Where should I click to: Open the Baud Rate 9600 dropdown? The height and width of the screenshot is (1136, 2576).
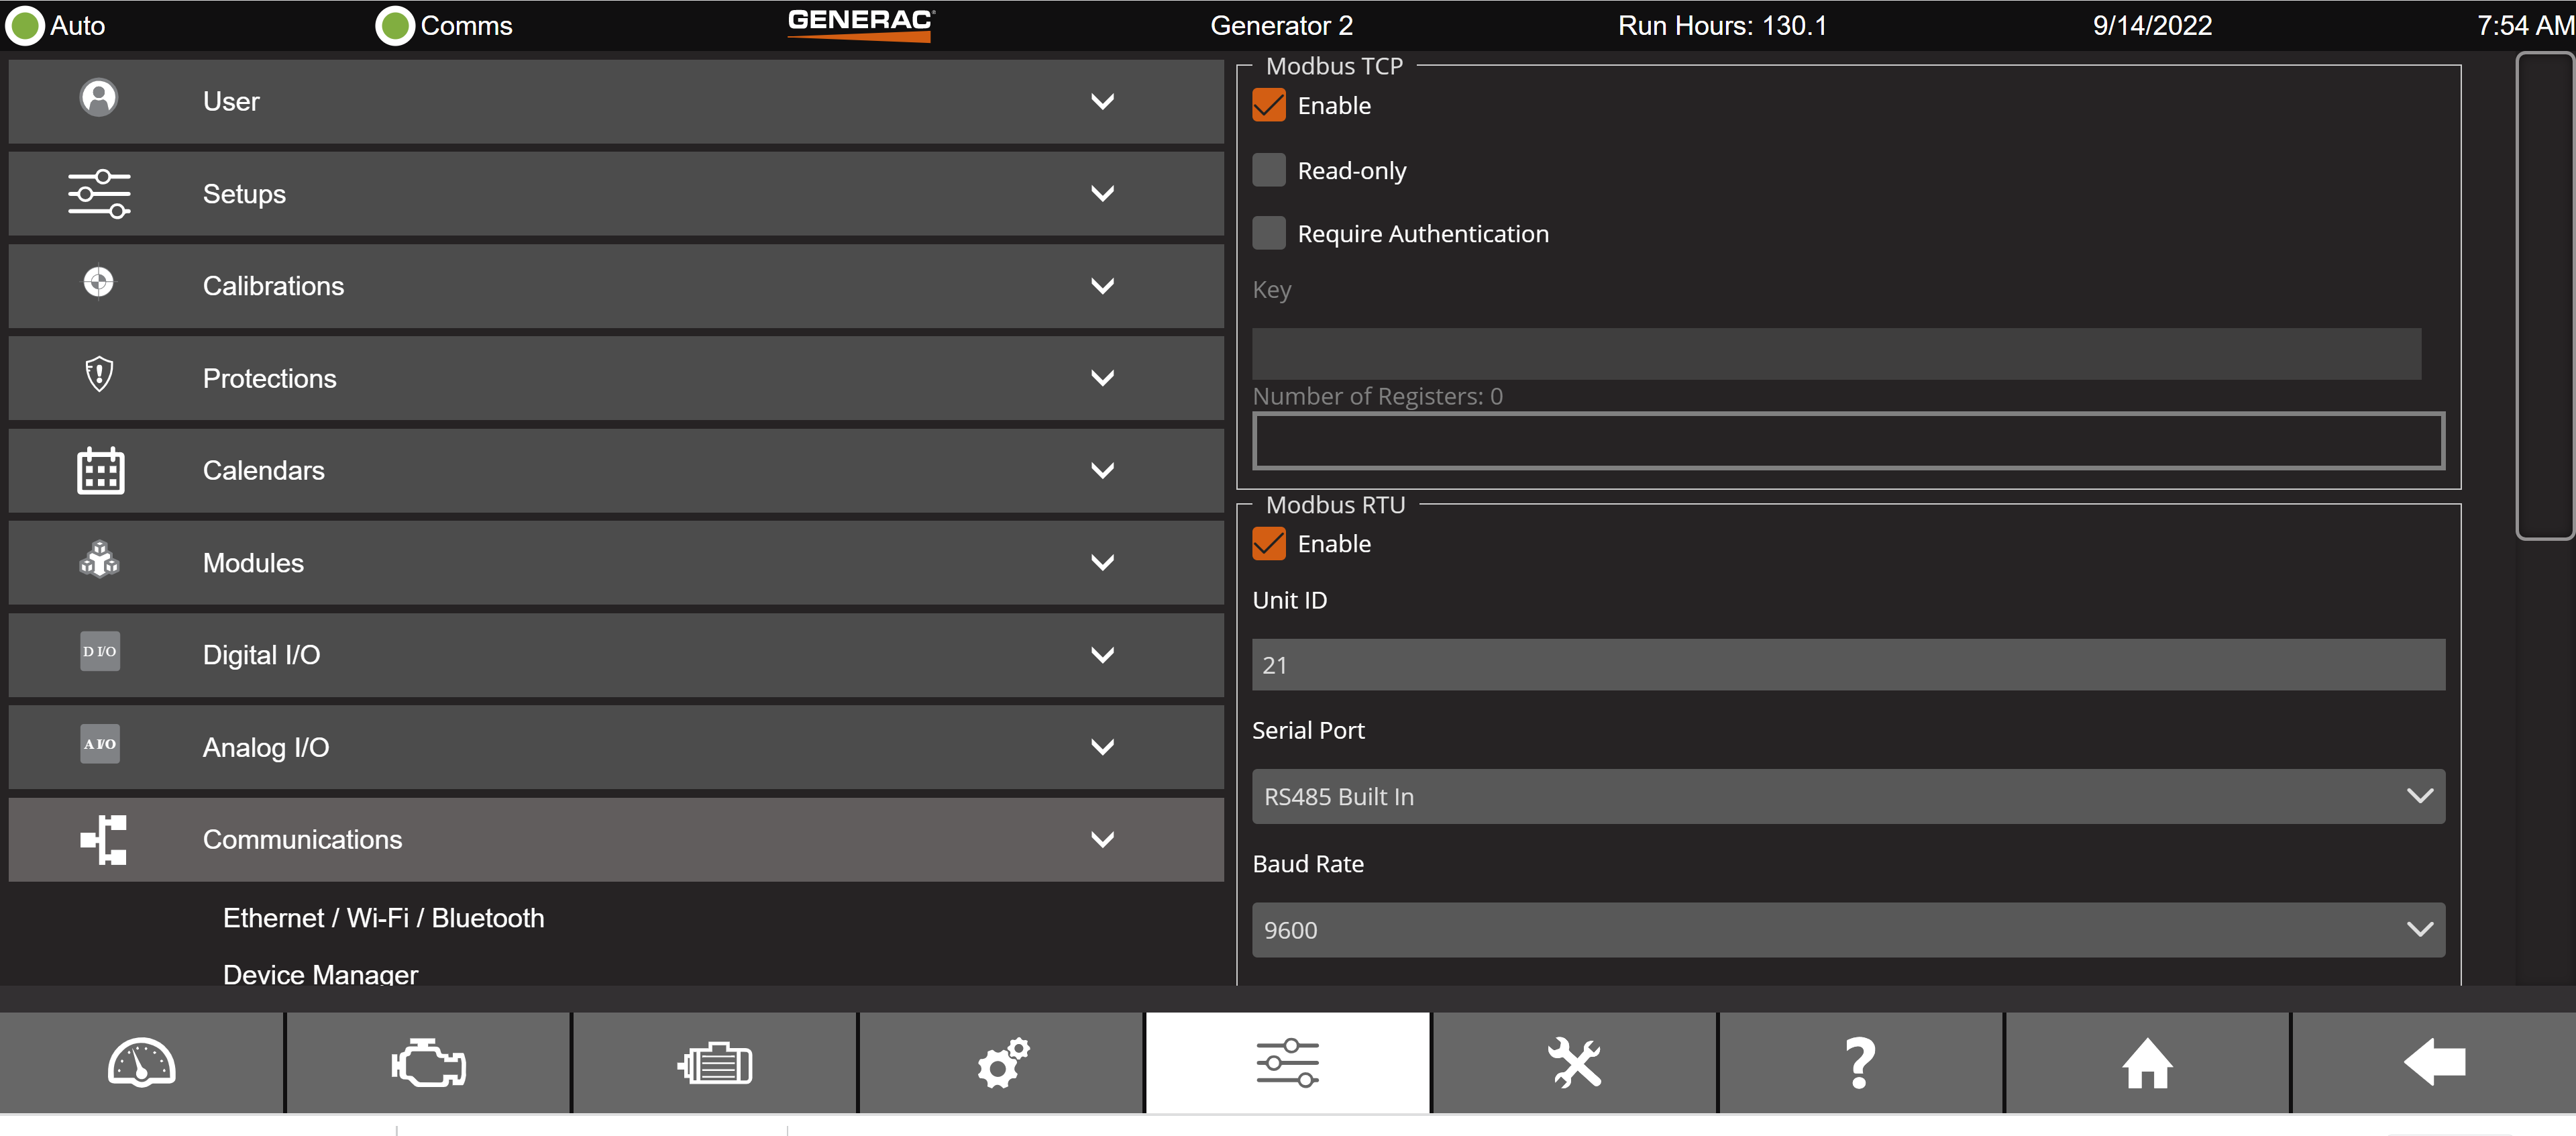coord(1847,930)
